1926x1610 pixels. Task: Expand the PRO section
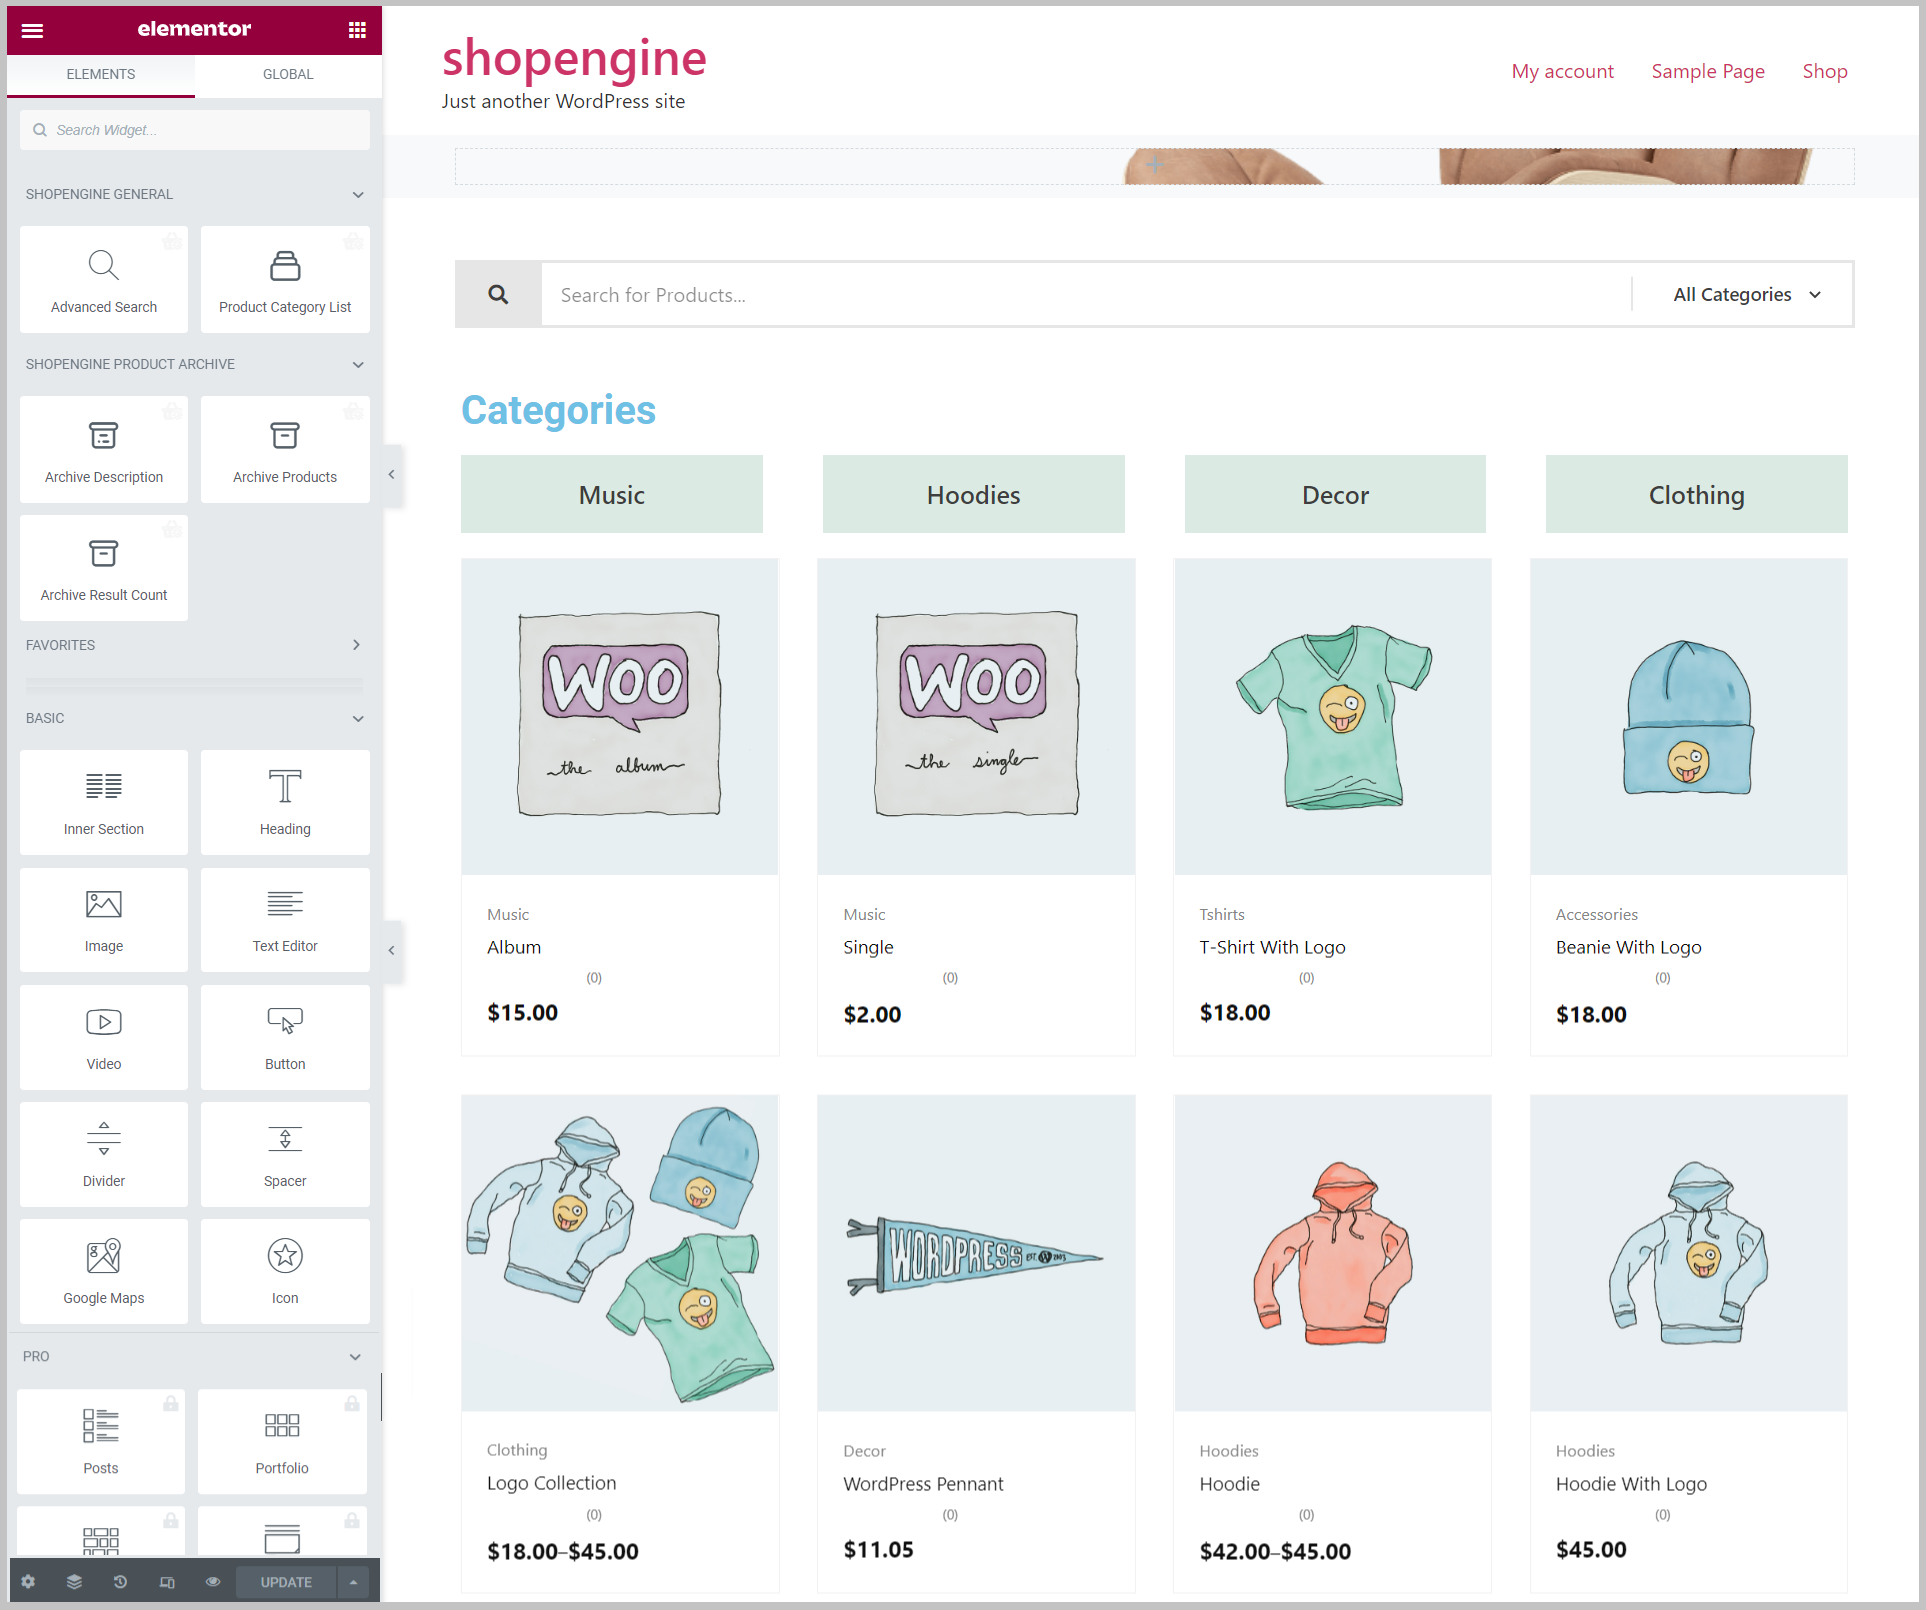(x=354, y=1356)
